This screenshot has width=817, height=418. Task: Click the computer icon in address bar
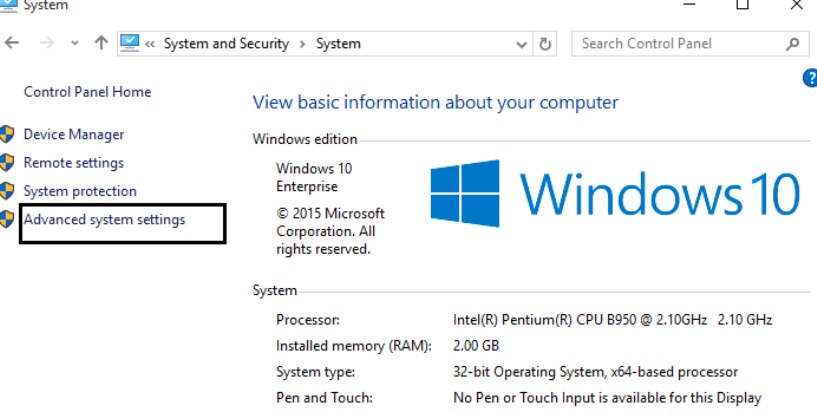(129, 43)
